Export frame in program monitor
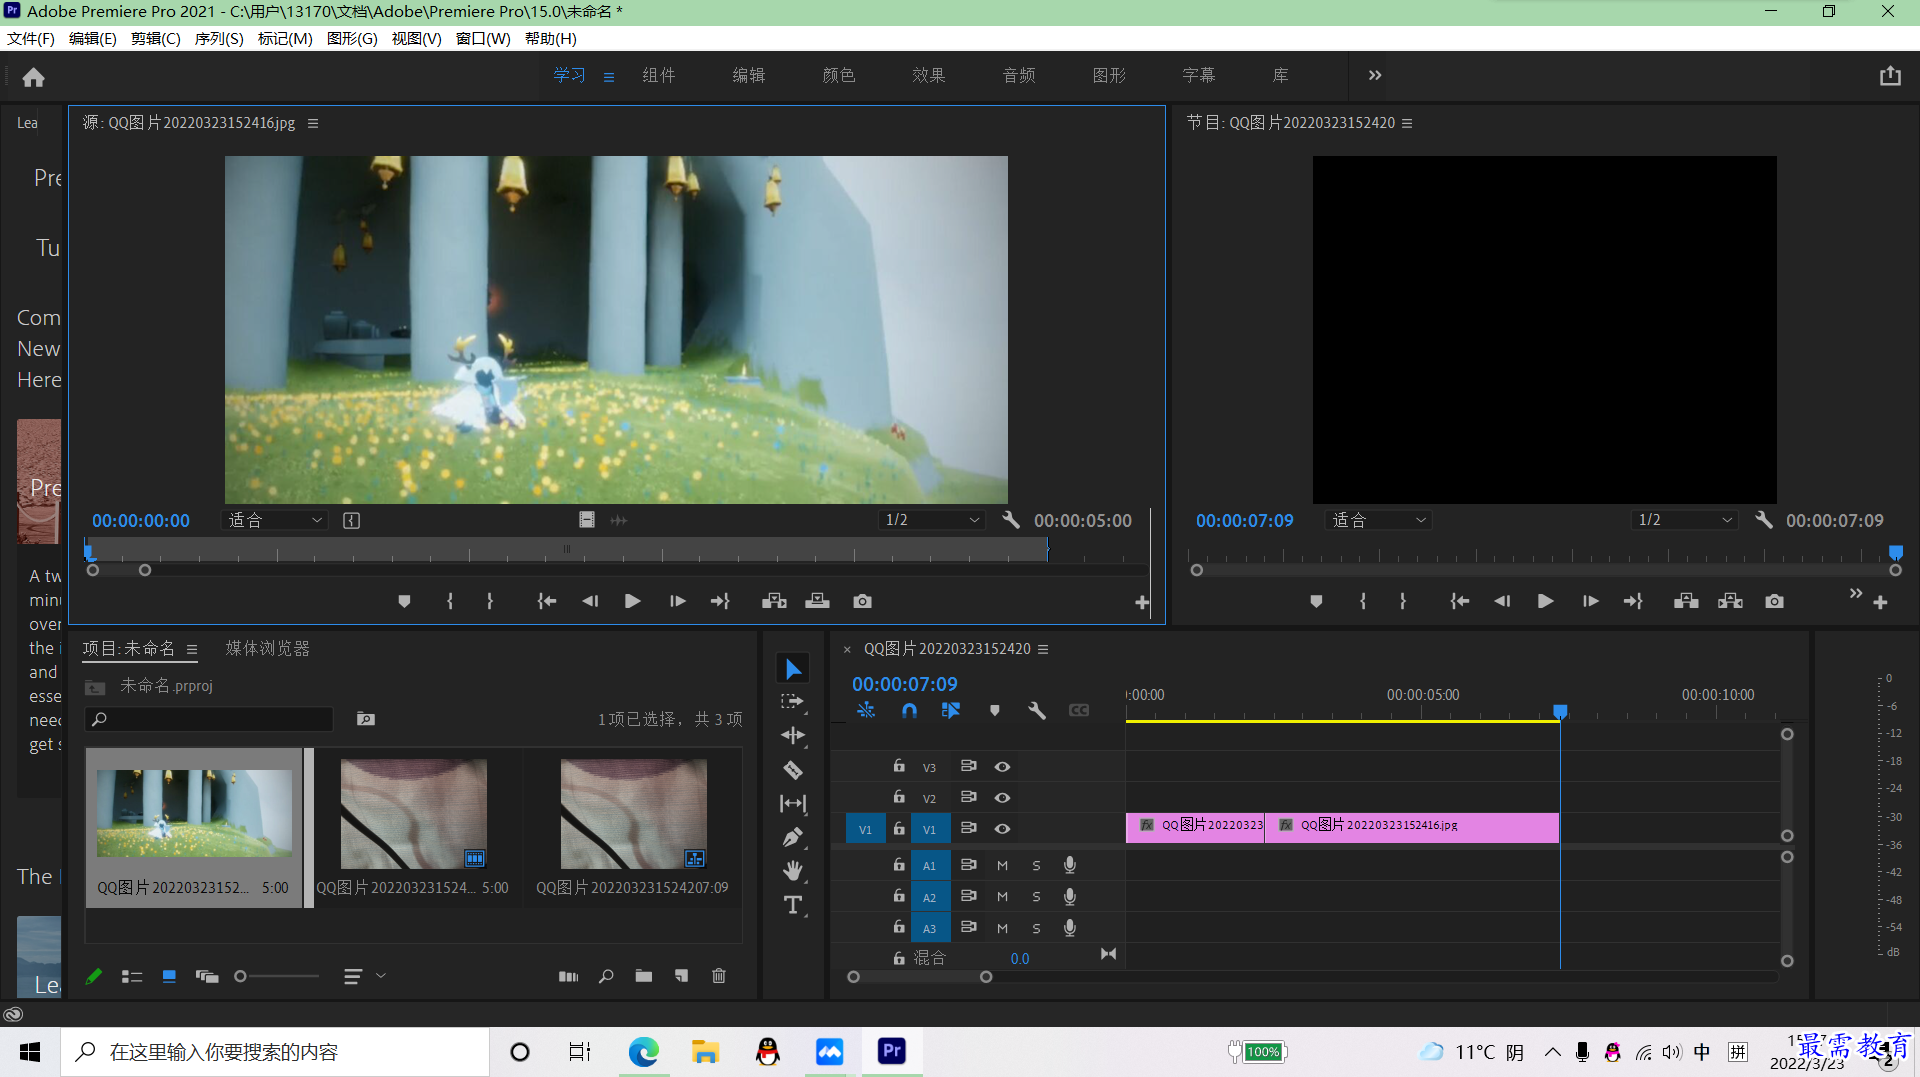Screen dimensions: 1920x1077 (x=1774, y=601)
